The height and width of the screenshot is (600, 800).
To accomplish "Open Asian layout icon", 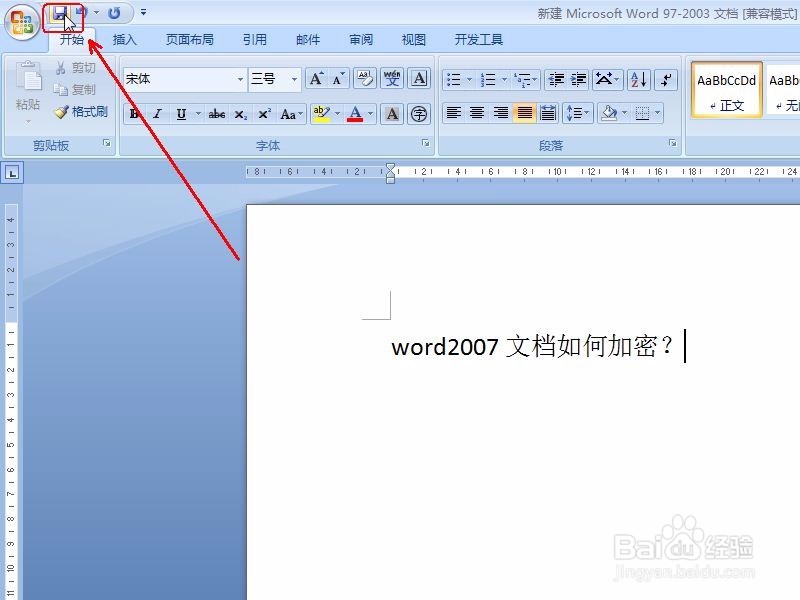I will [607, 80].
